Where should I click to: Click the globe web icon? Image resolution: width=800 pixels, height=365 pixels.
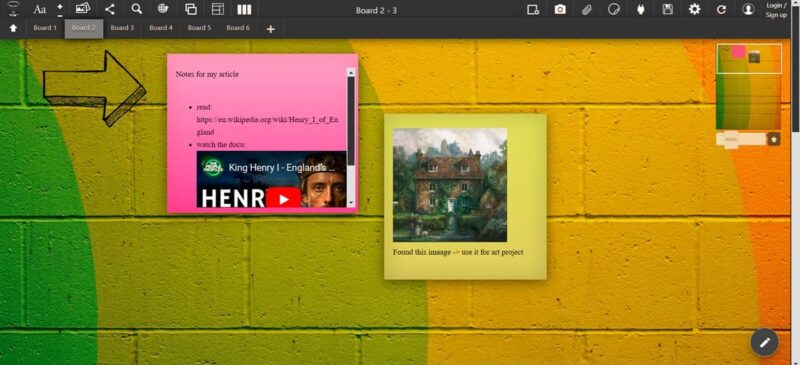click(x=163, y=9)
